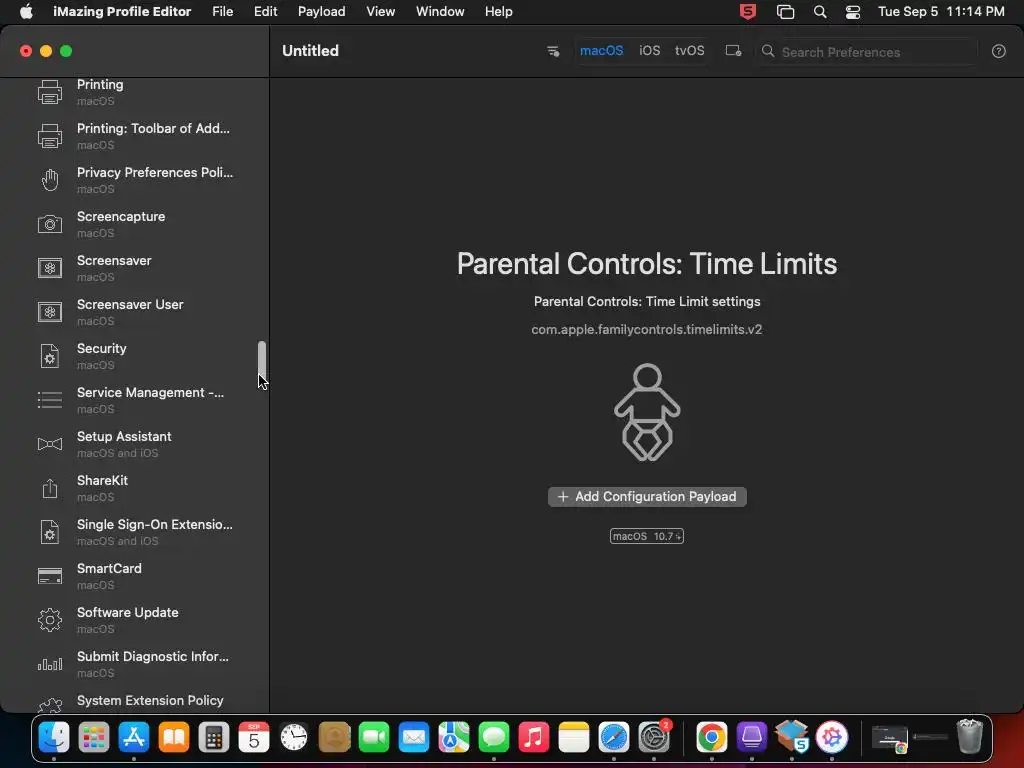Click the Printing printer icon
Viewport: 1024px width, 768px height.
point(50,92)
